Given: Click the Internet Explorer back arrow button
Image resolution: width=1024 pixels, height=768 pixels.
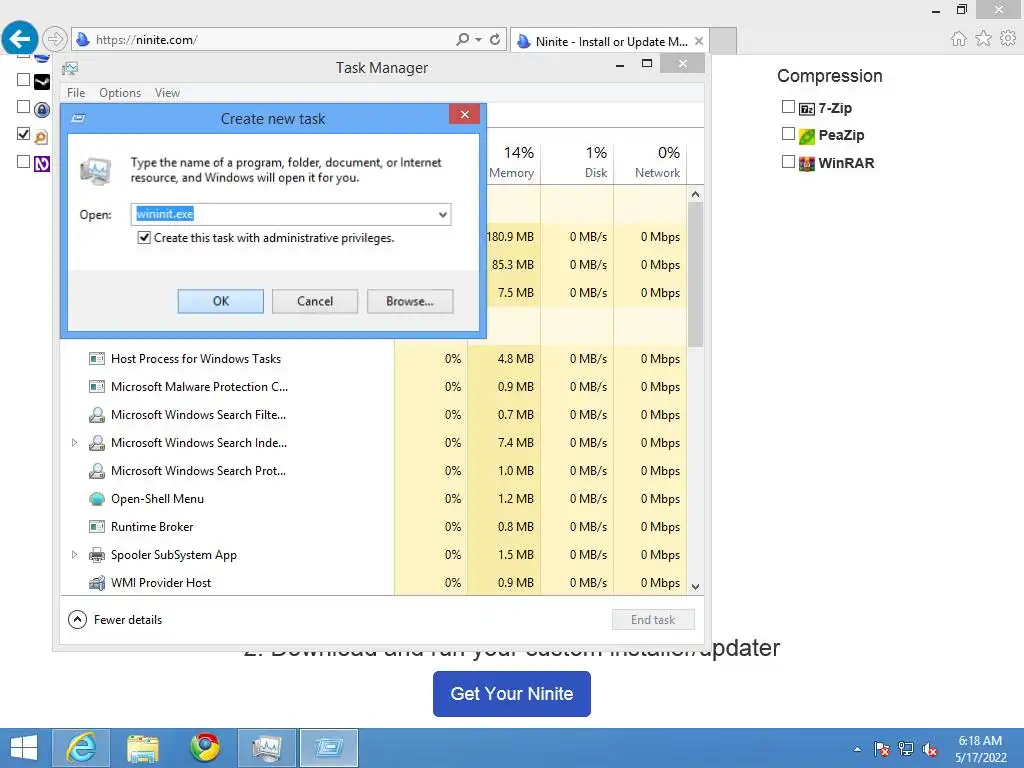Looking at the screenshot, I should coord(20,39).
